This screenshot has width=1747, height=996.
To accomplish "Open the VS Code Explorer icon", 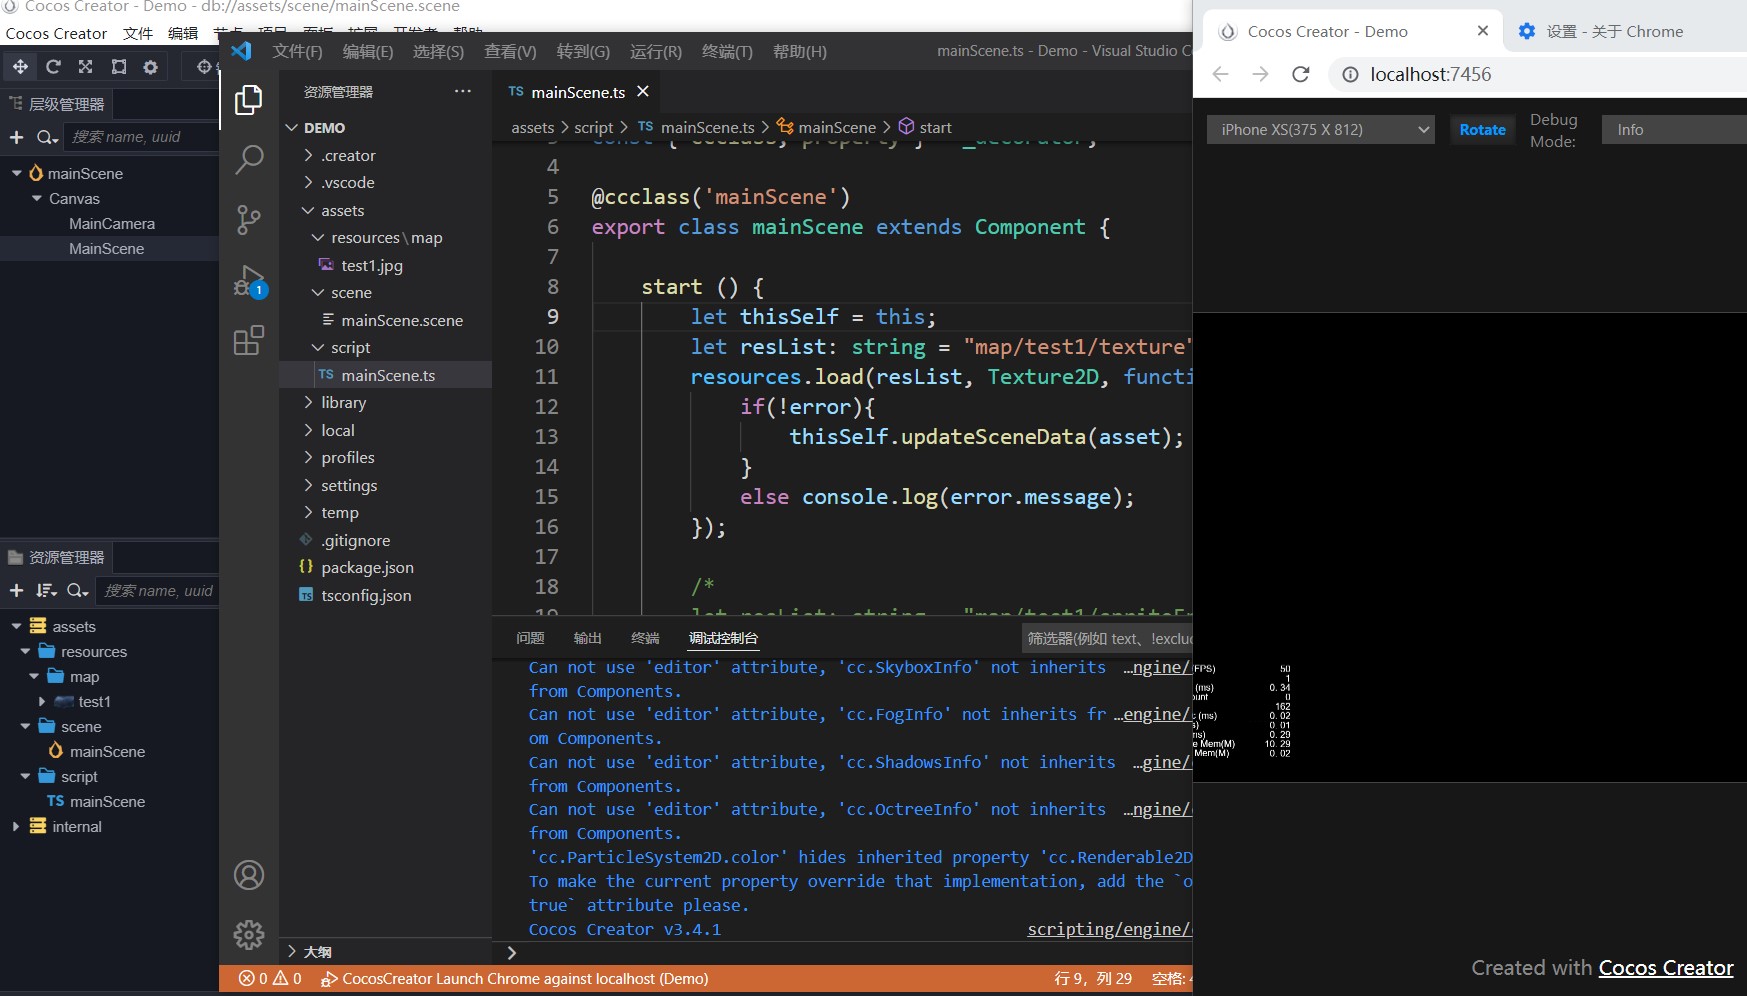I will [248, 100].
